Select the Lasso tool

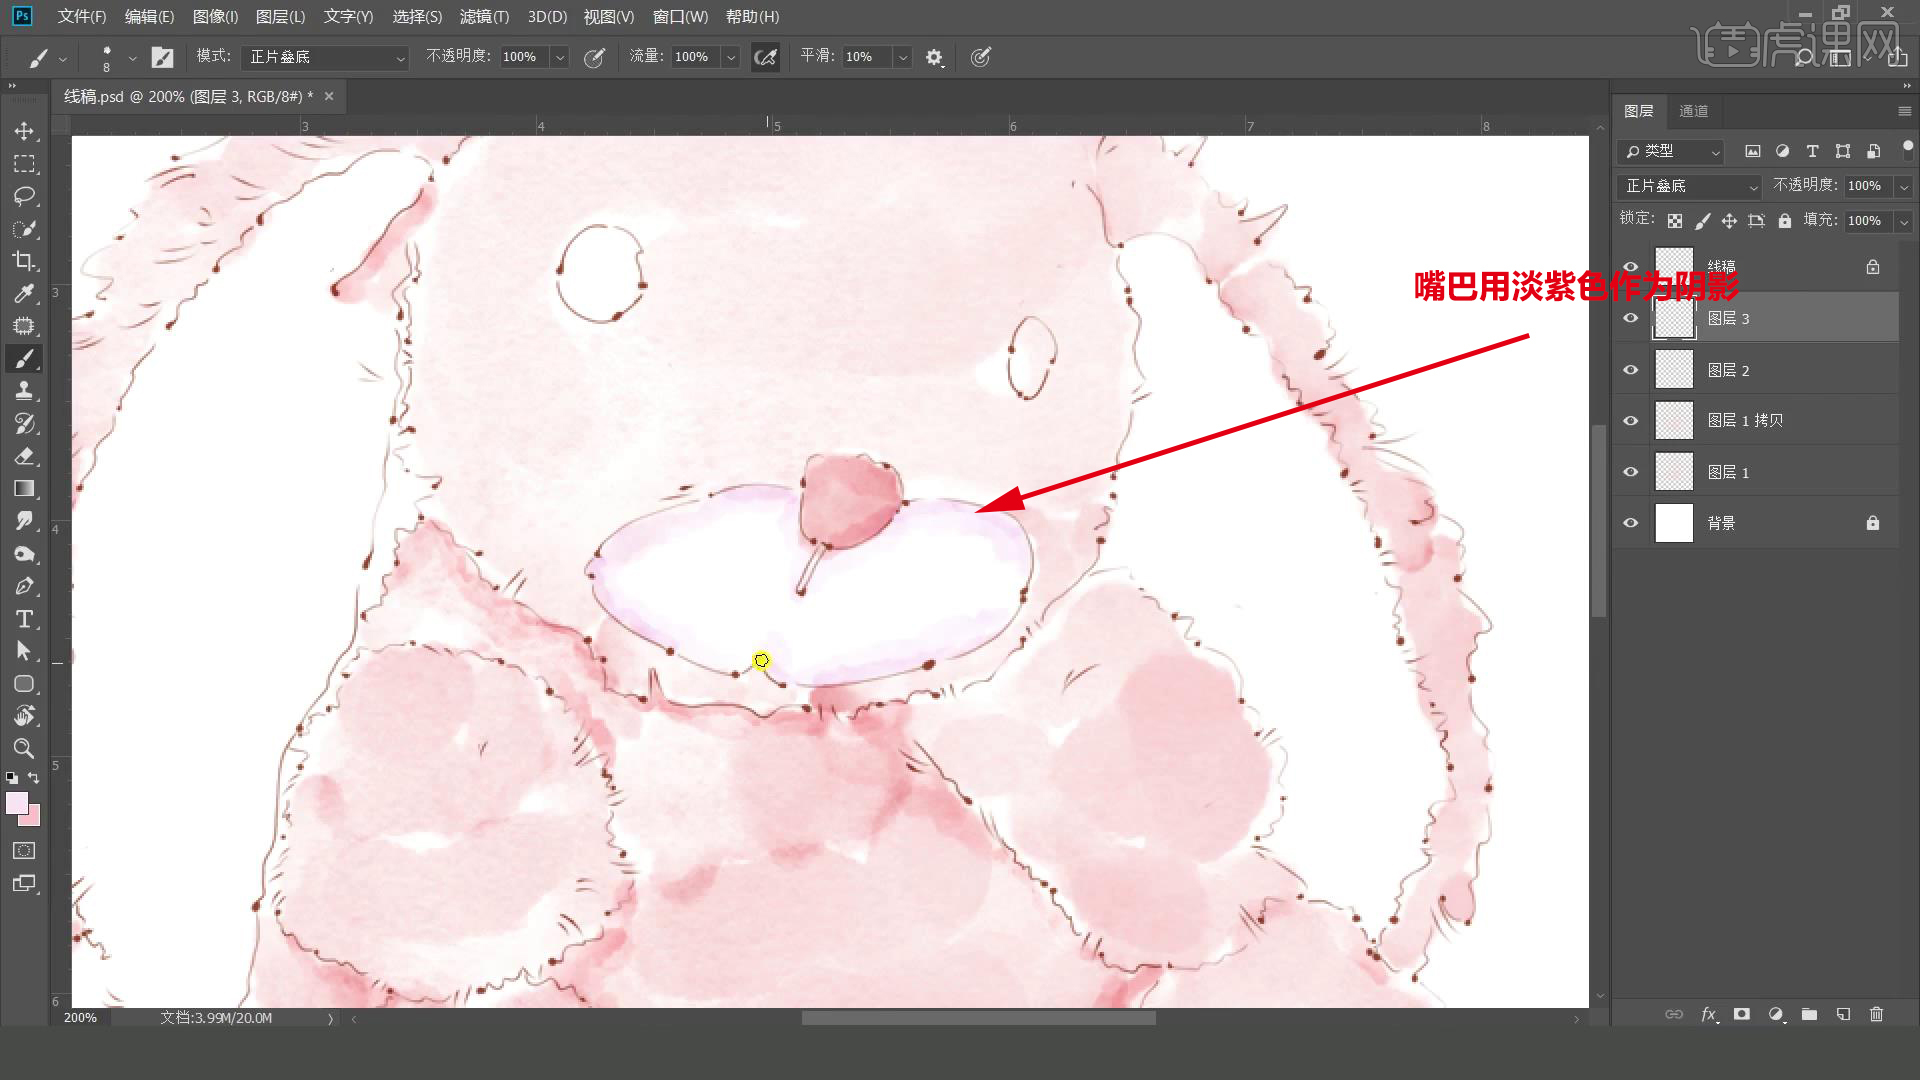click(x=24, y=196)
